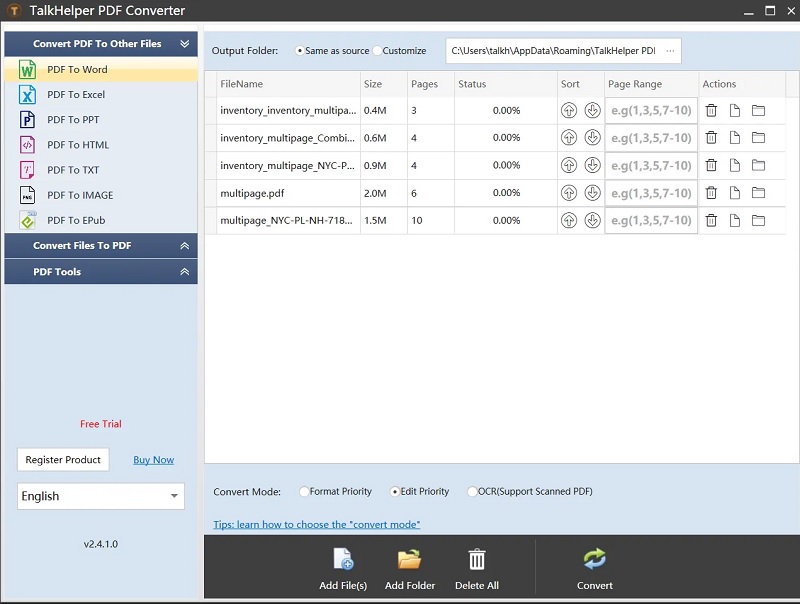Delete inventory_multipage_Combi row with trash icon

[711, 138]
